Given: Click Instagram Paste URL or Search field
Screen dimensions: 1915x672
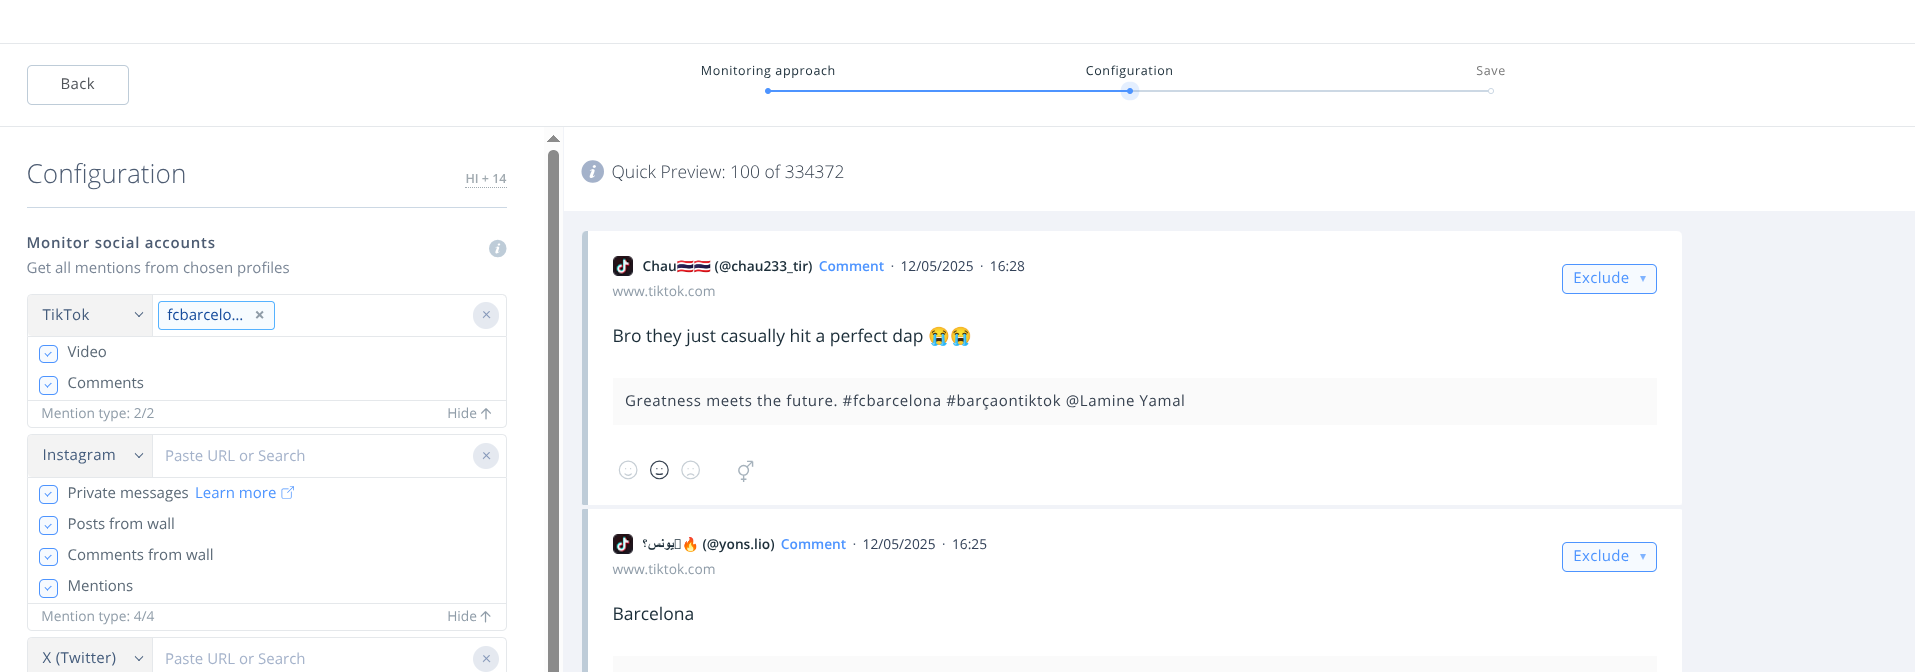Looking at the screenshot, I should click(312, 456).
